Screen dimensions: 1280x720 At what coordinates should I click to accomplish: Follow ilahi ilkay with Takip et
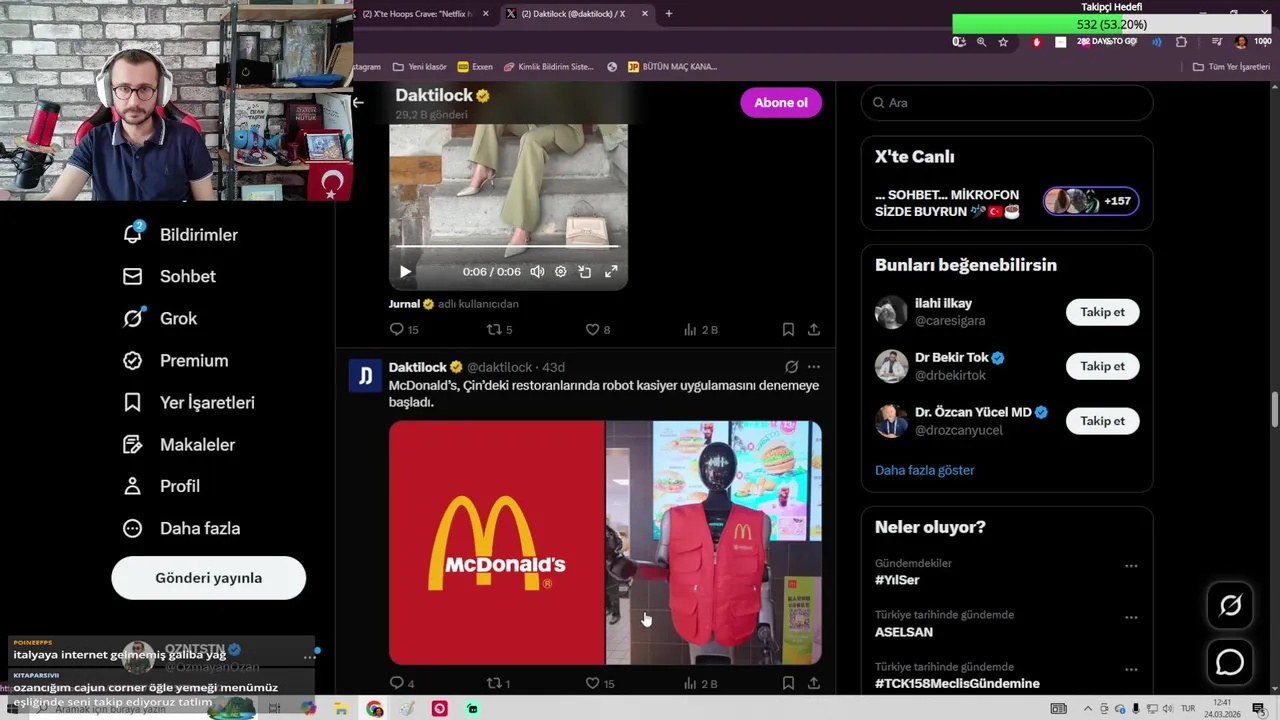pyautogui.click(x=1102, y=312)
